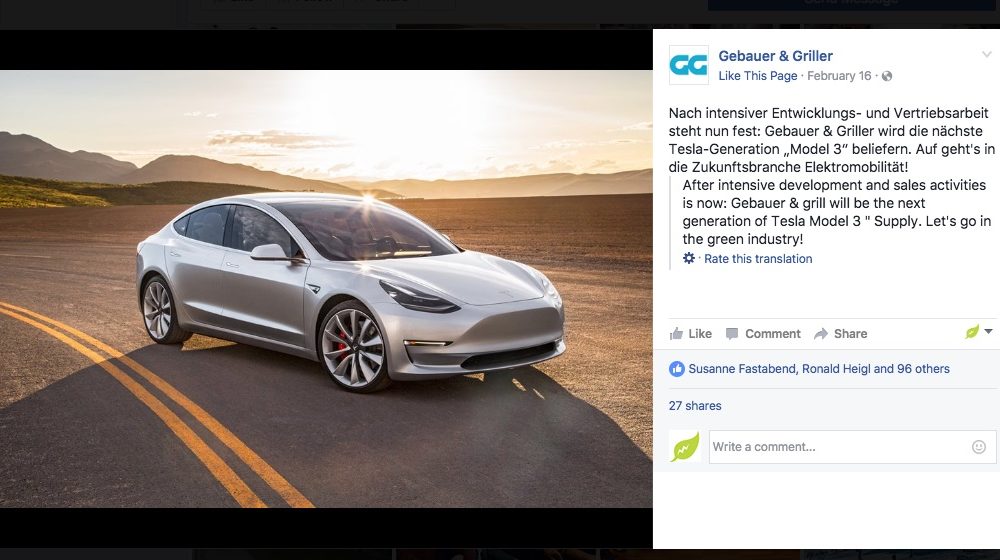This screenshot has height=560, width=1000.
Task: Click the Write a comment field
Action: point(852,447)
